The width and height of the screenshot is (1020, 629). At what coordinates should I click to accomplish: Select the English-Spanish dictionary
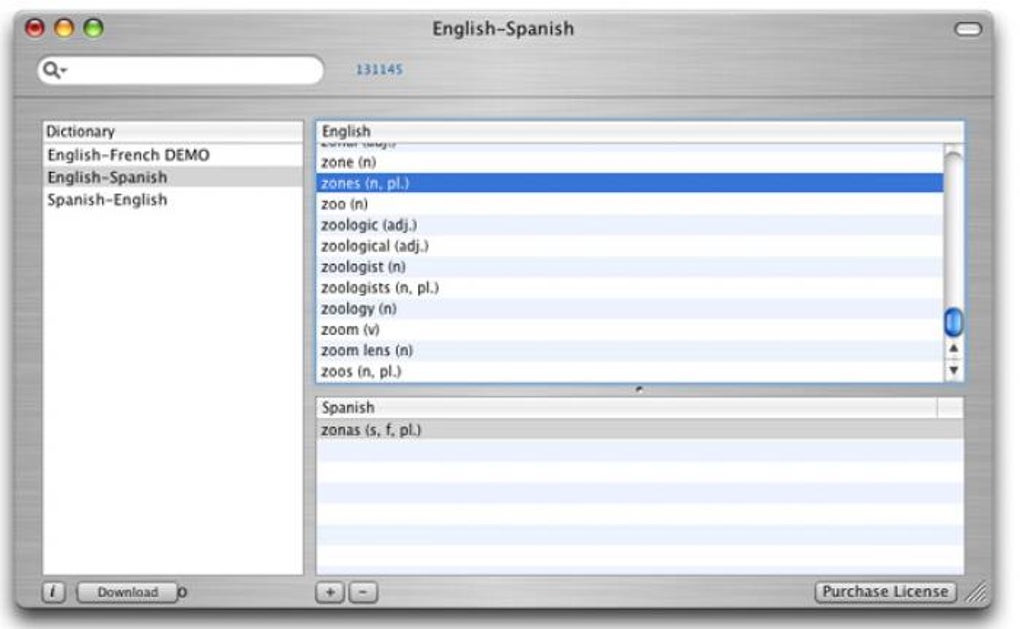107,178
